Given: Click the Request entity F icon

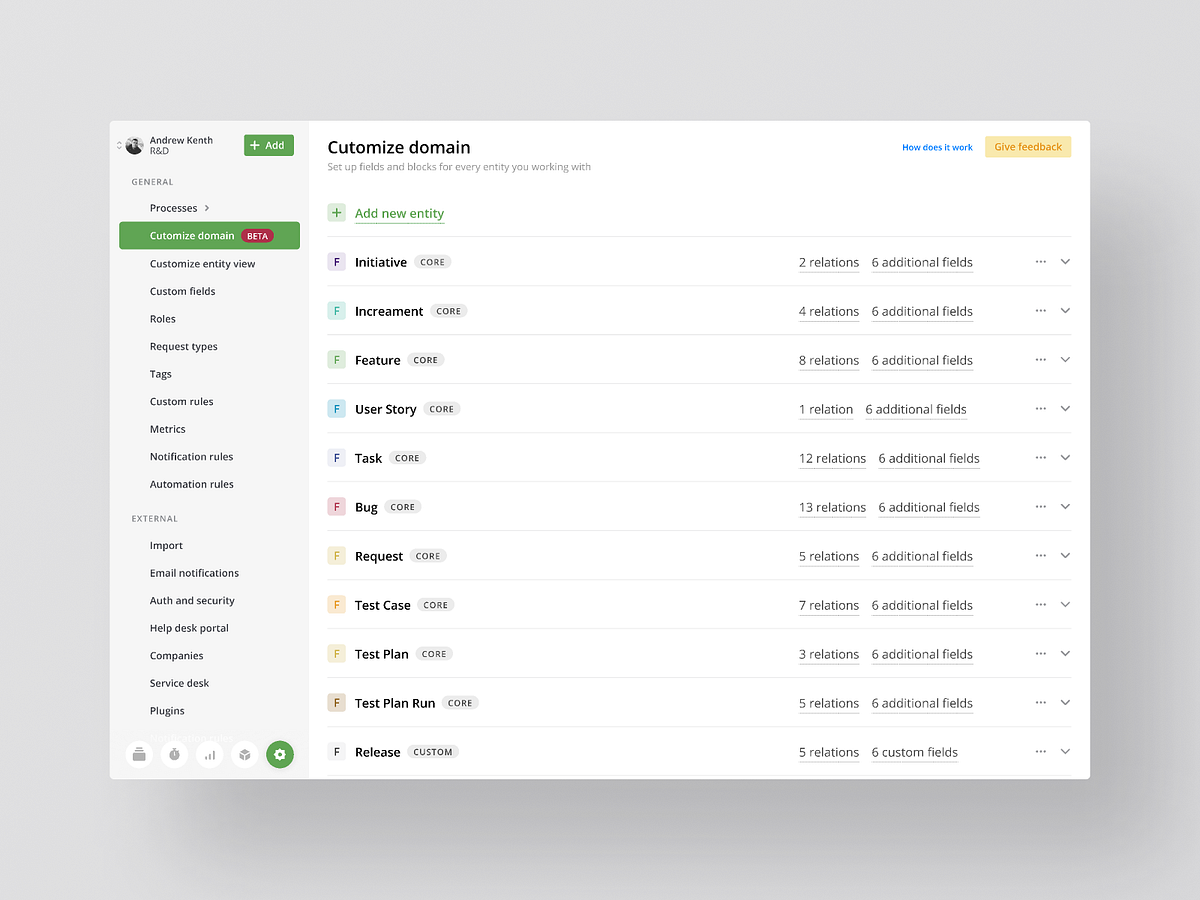Looking at the screenshot, I should [336, 556].
